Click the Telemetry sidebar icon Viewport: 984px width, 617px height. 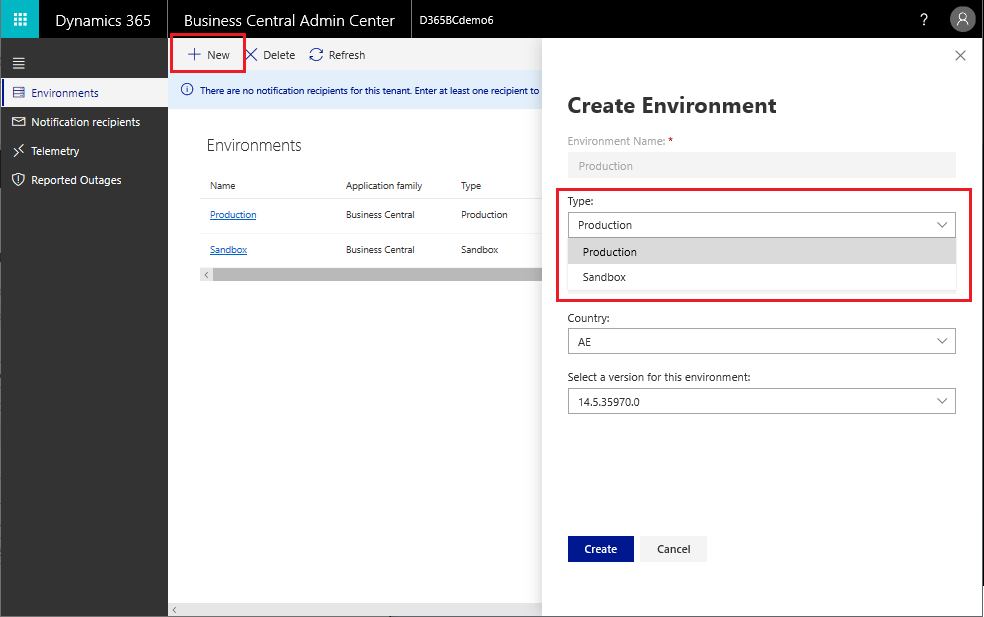point(19,151)
